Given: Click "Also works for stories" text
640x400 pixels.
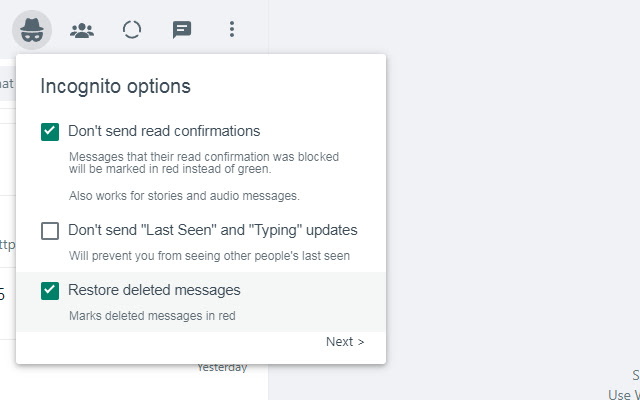Looking at the screenshot, I should [x=184, y=195].
